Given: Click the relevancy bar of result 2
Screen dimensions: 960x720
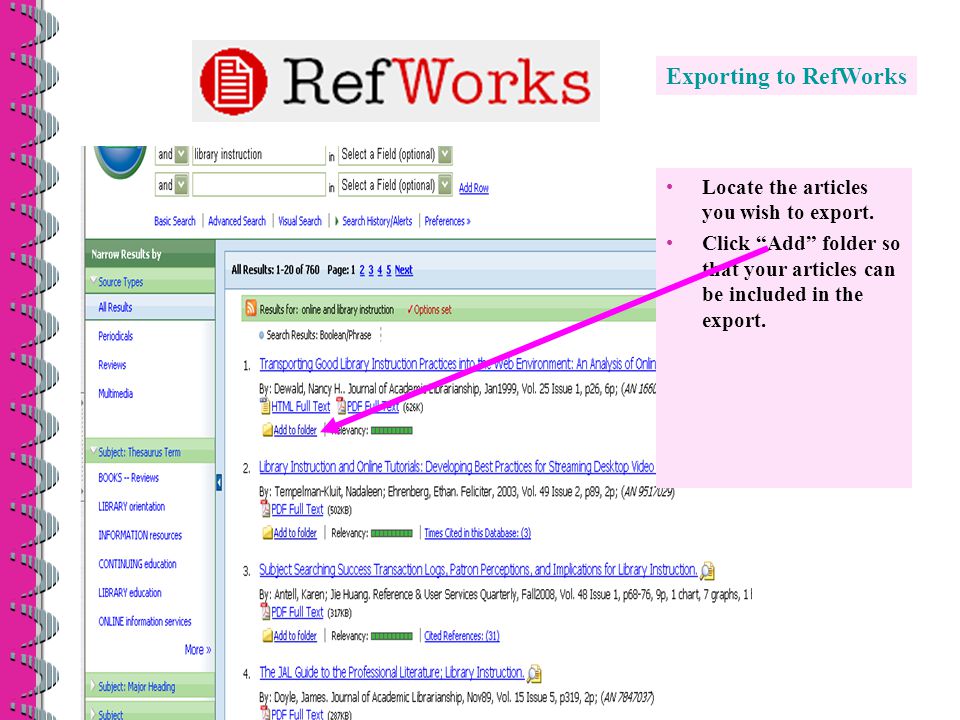Looking at the screenshot, I should [392, 533].
